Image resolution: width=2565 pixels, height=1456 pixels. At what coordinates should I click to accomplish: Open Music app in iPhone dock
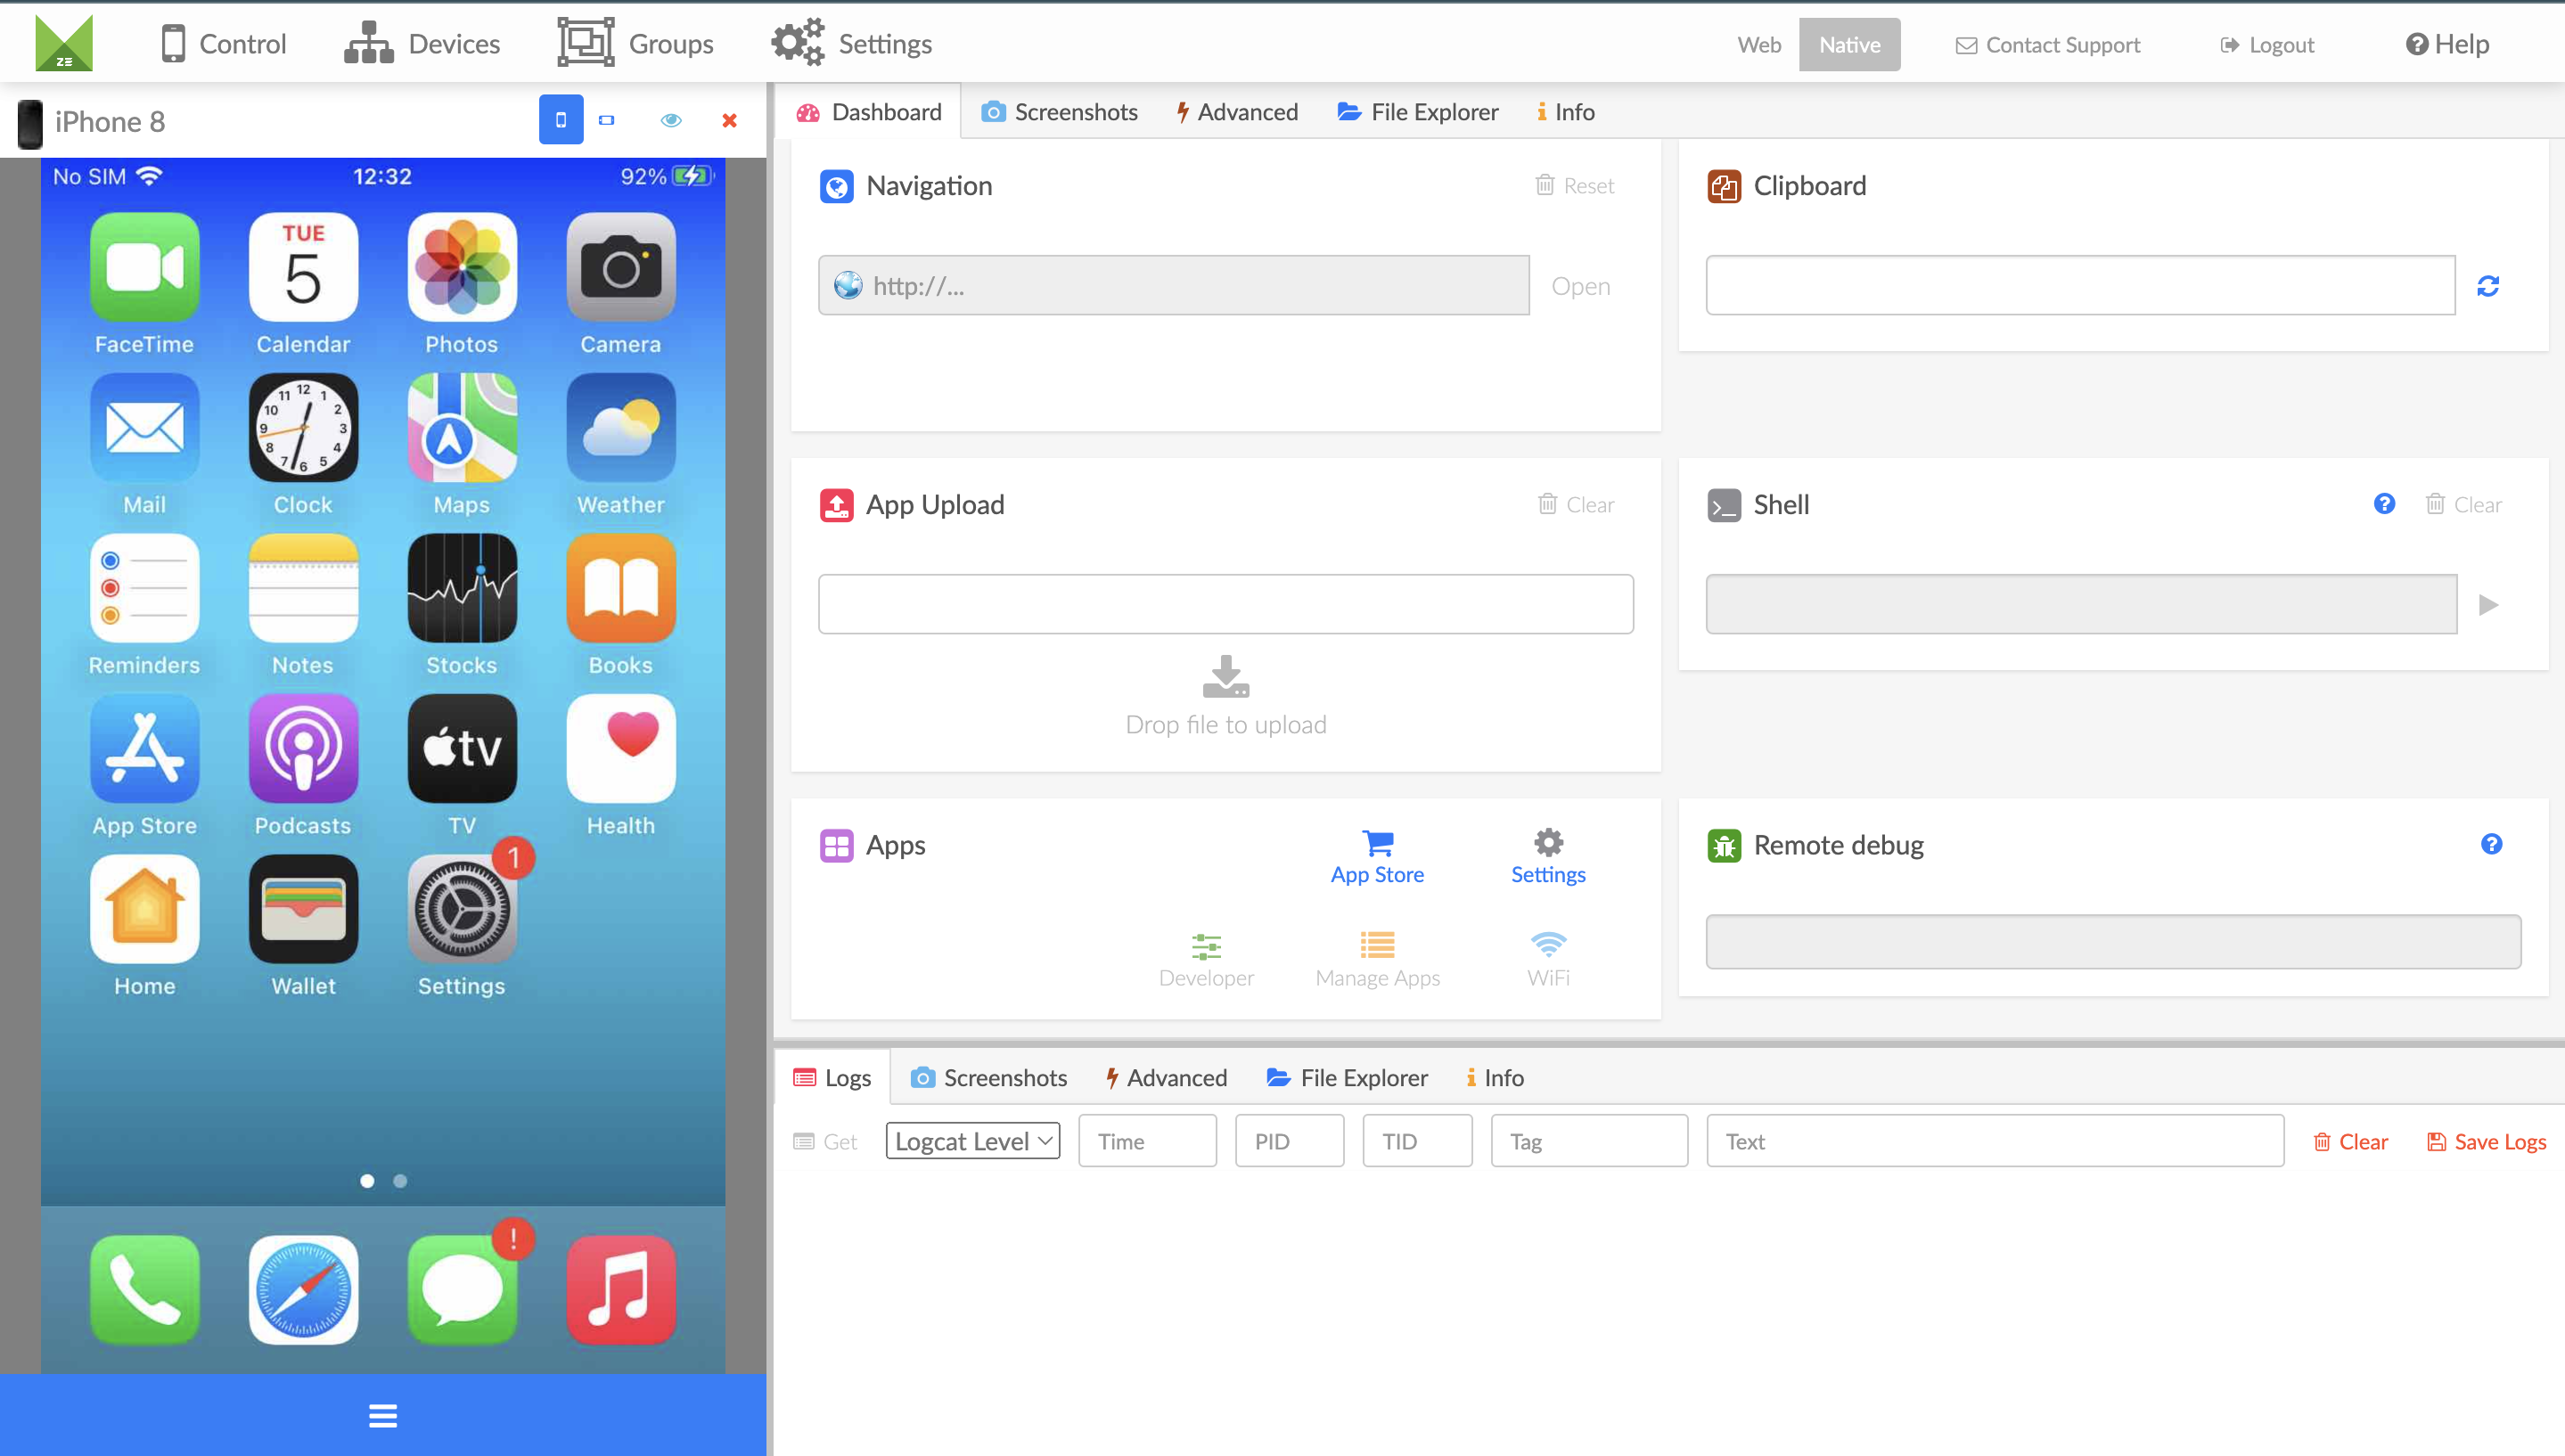pos(621,1290)
